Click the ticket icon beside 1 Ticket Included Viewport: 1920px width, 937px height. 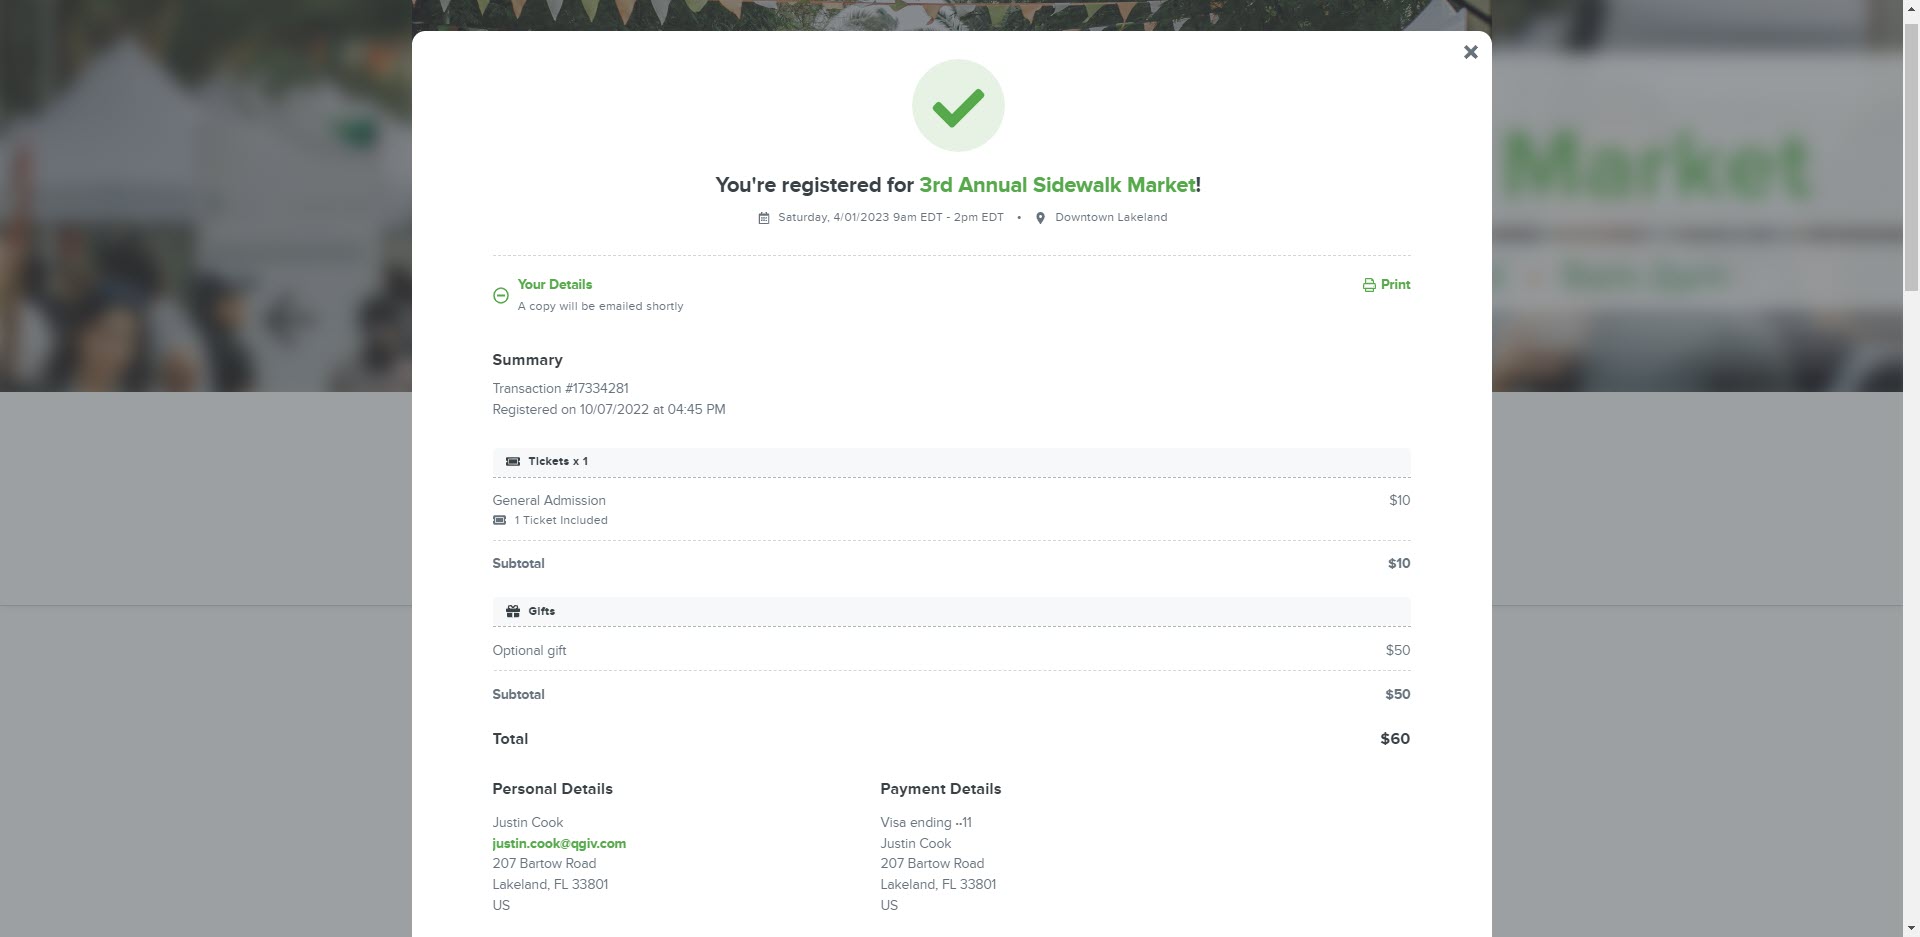500,520
